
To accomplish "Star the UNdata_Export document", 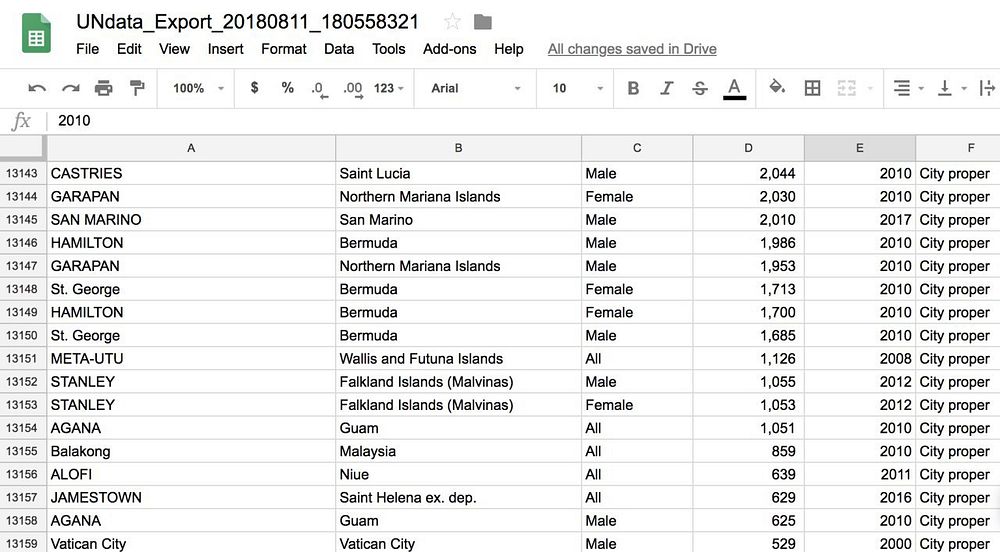I will (x=452, y=22).
